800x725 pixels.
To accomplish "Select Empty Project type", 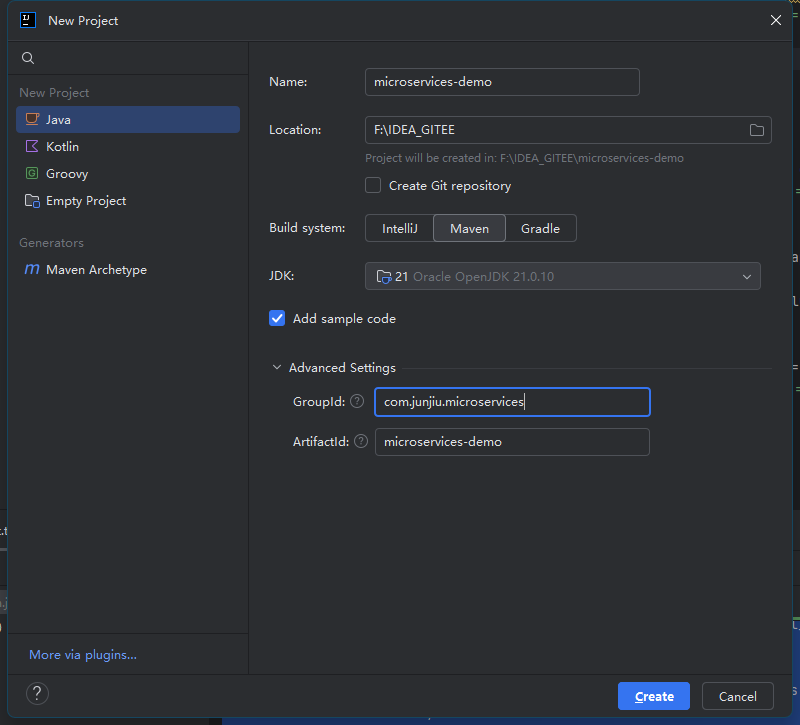I will (128, 201).
